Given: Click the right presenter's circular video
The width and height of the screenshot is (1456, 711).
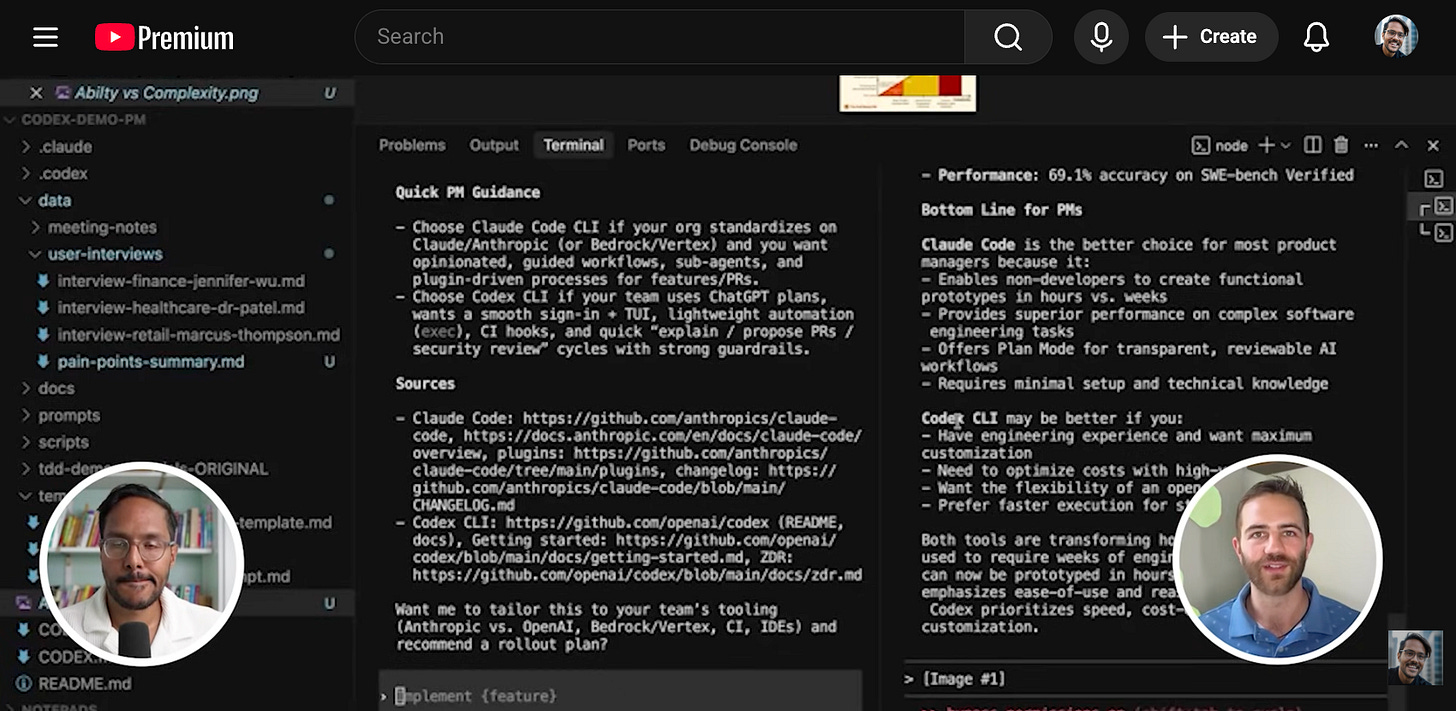Looking at the screenshot, I should pos(1277,560).
